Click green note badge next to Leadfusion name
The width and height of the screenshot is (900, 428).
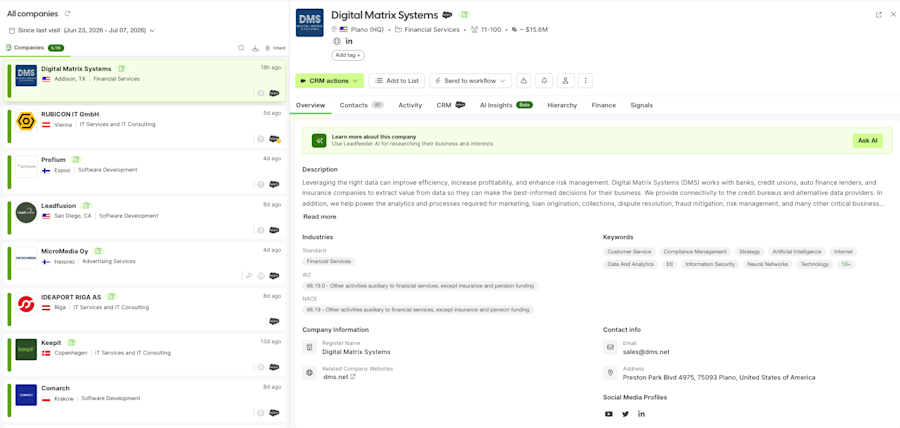(87, 205)
